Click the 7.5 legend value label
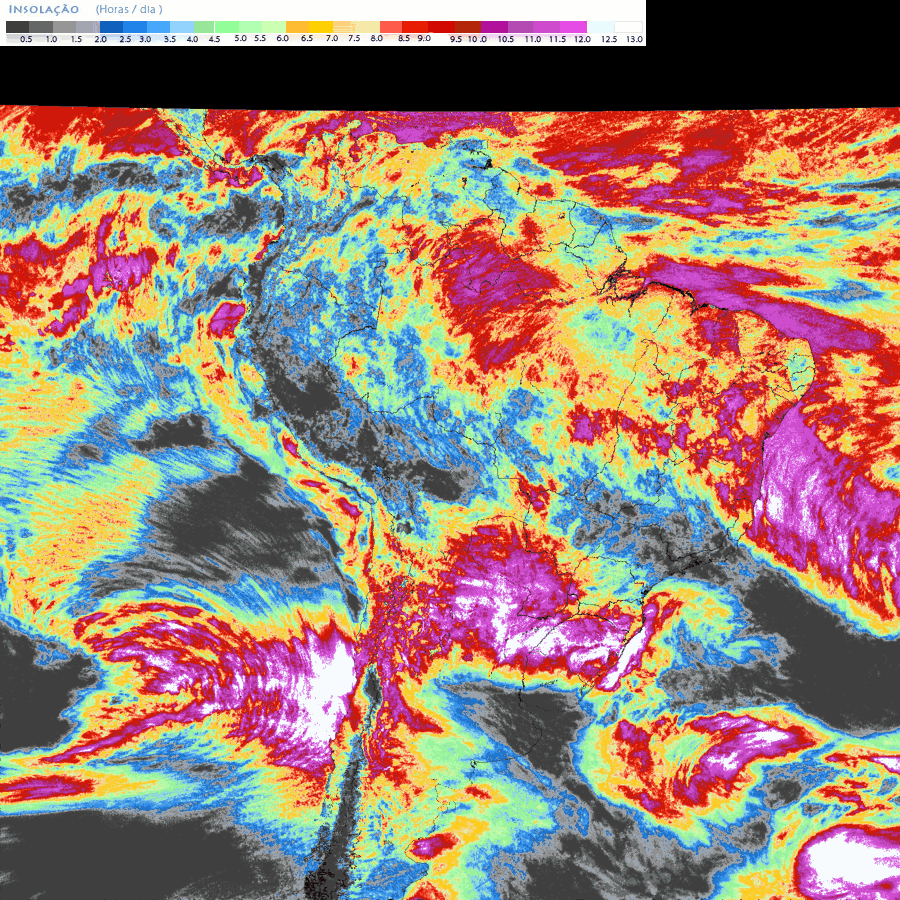 click(354, 38)
